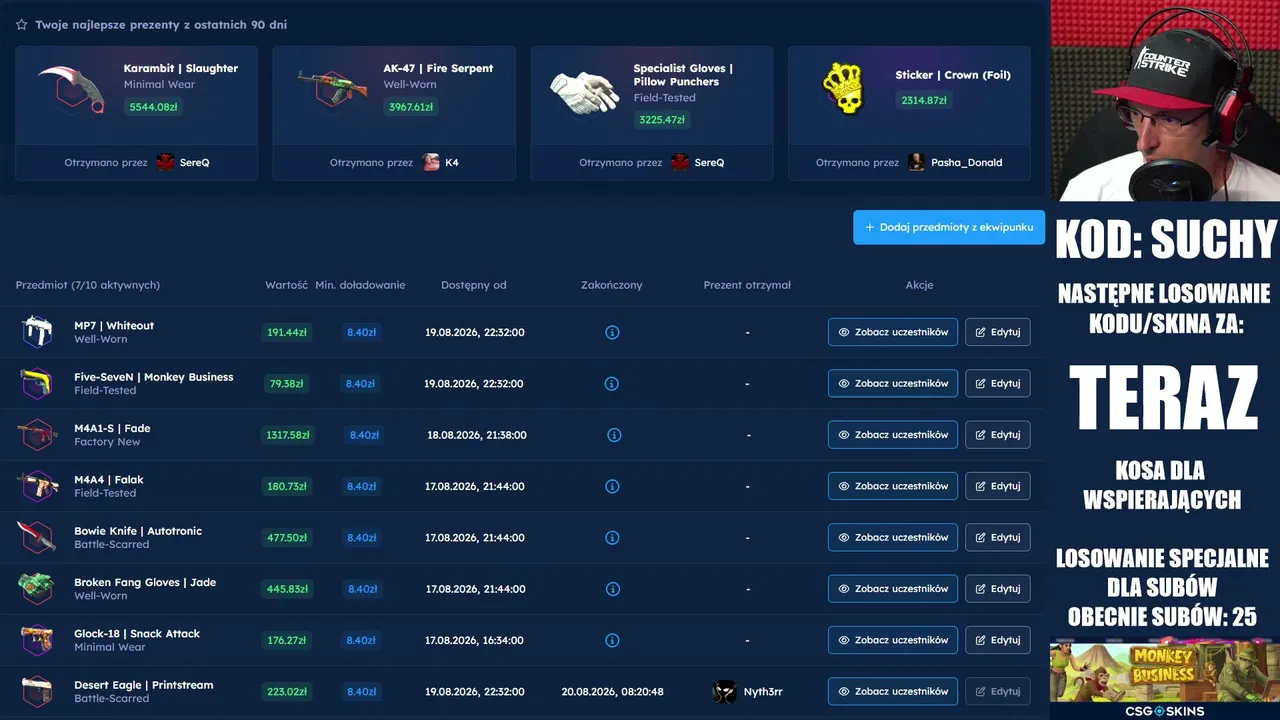Edit the Bowie Knife Autotronic giveaway
The height and width of the screenshot is (720, 1280).
click(x=997, y=537)
